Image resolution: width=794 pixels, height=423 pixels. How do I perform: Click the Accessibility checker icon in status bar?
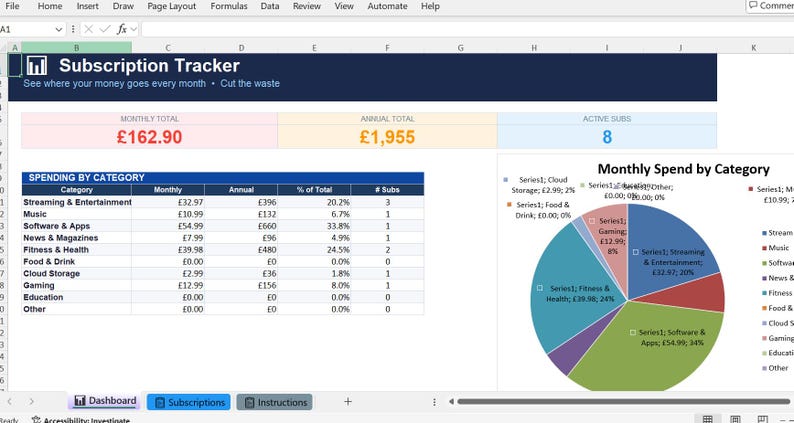pyautogui.click(x=36, y=420)
